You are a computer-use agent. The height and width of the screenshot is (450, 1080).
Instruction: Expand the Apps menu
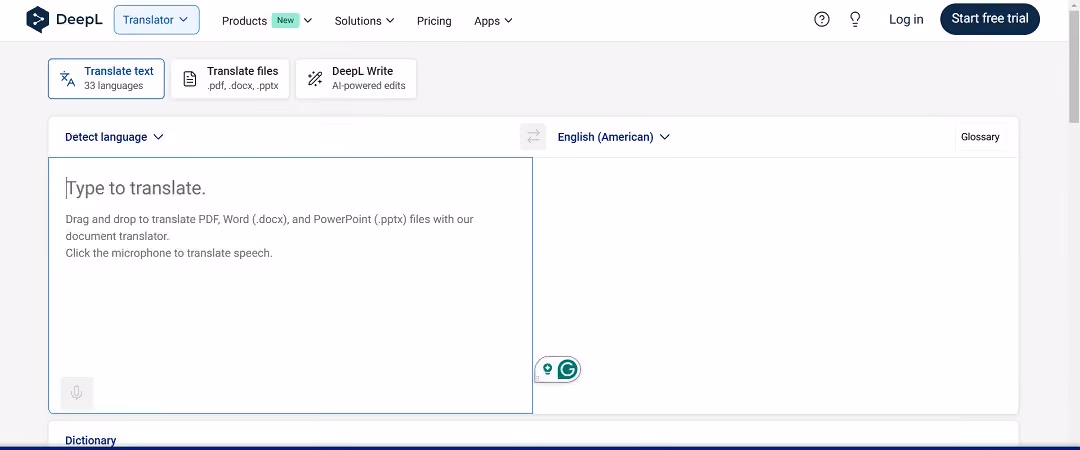(x=493, y=21)
